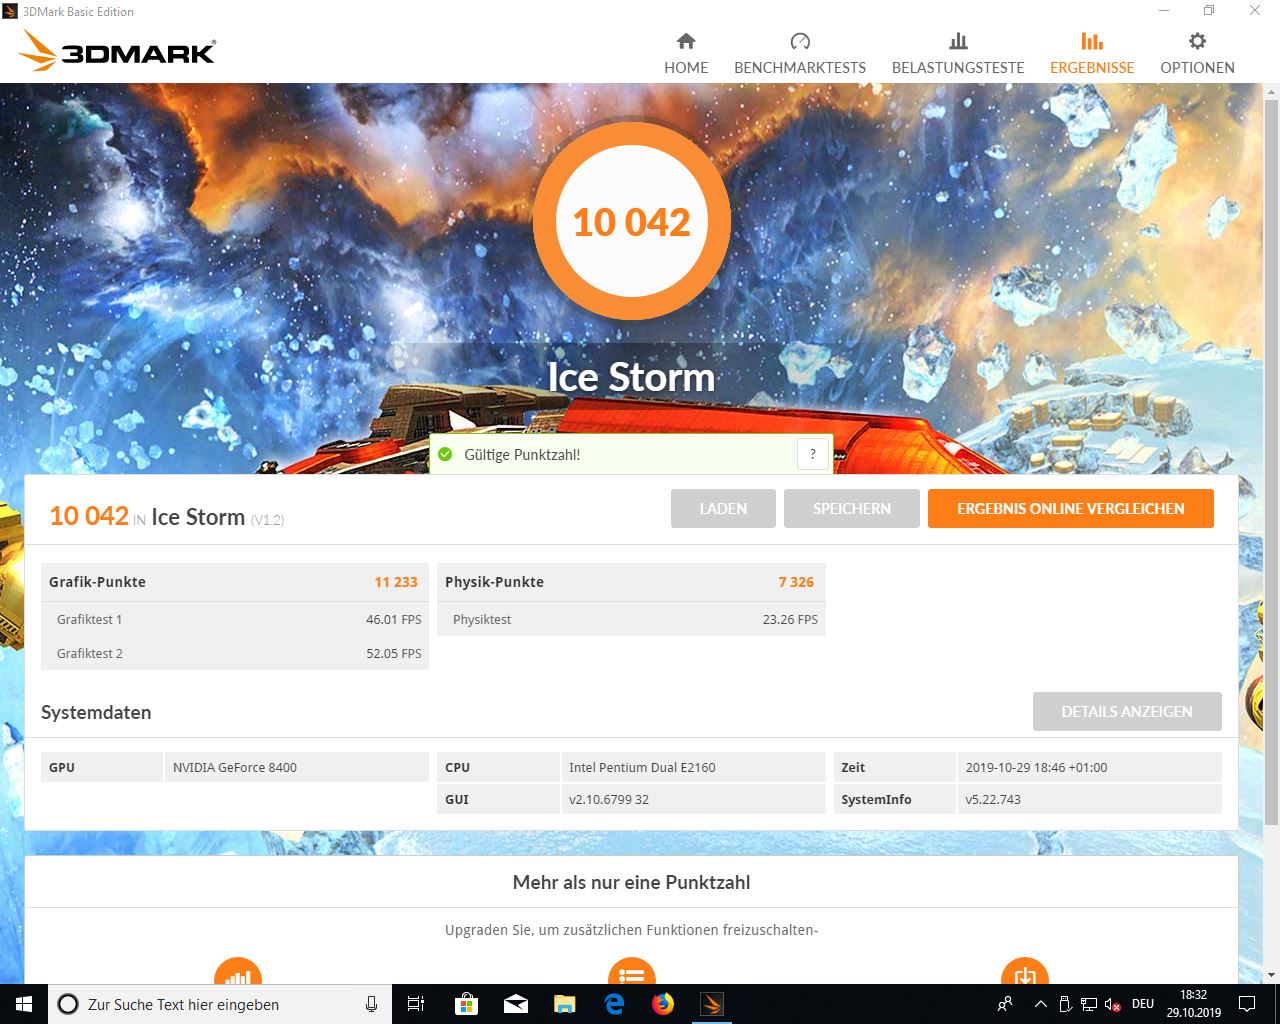Open Mail app from taskbar
The width and height of the screenshot is (1280, 1024).
[515, 1004]
